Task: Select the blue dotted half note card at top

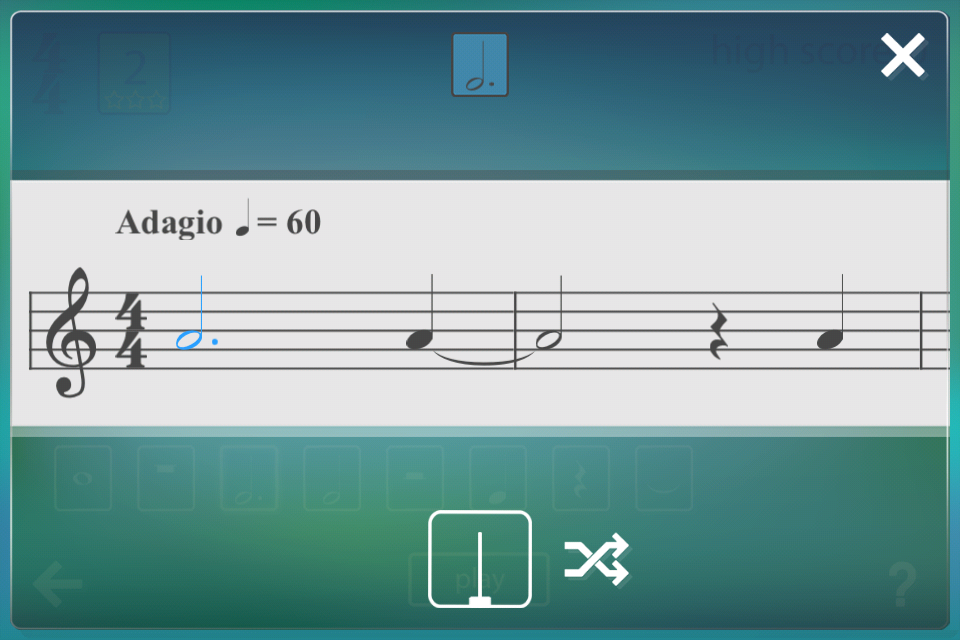Action: click(x=480, y=65)
